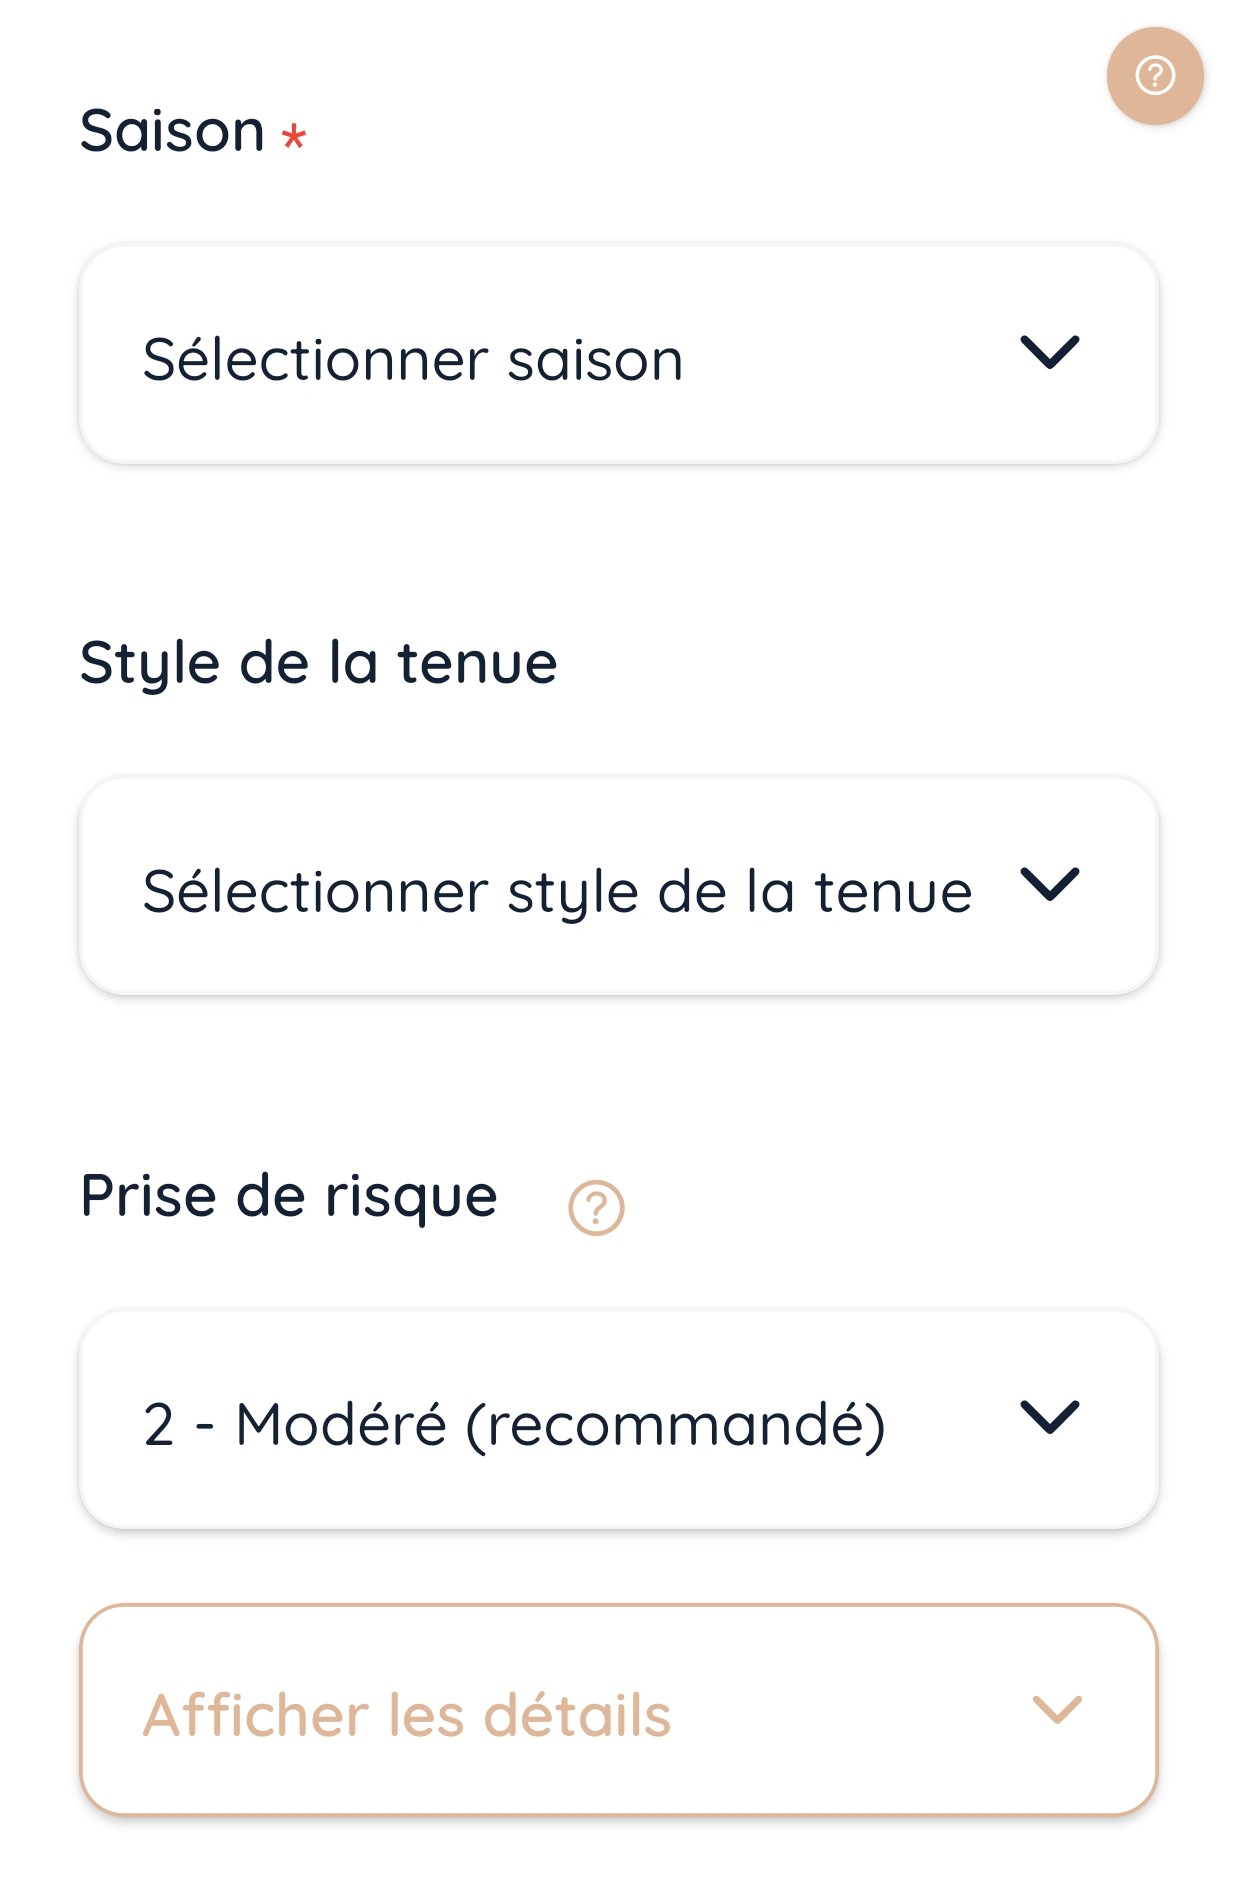Click the beige chevron in Afficher les détails
Image resolution: width=1255 pixels, height=1888 pixels.
1057,1710
